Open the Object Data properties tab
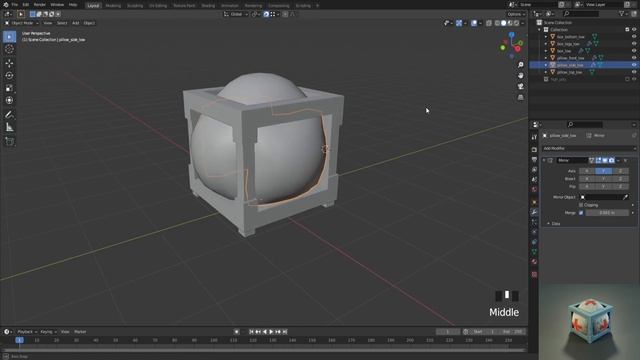The height and width of the screenshot is (360, 640). [534, 252]
